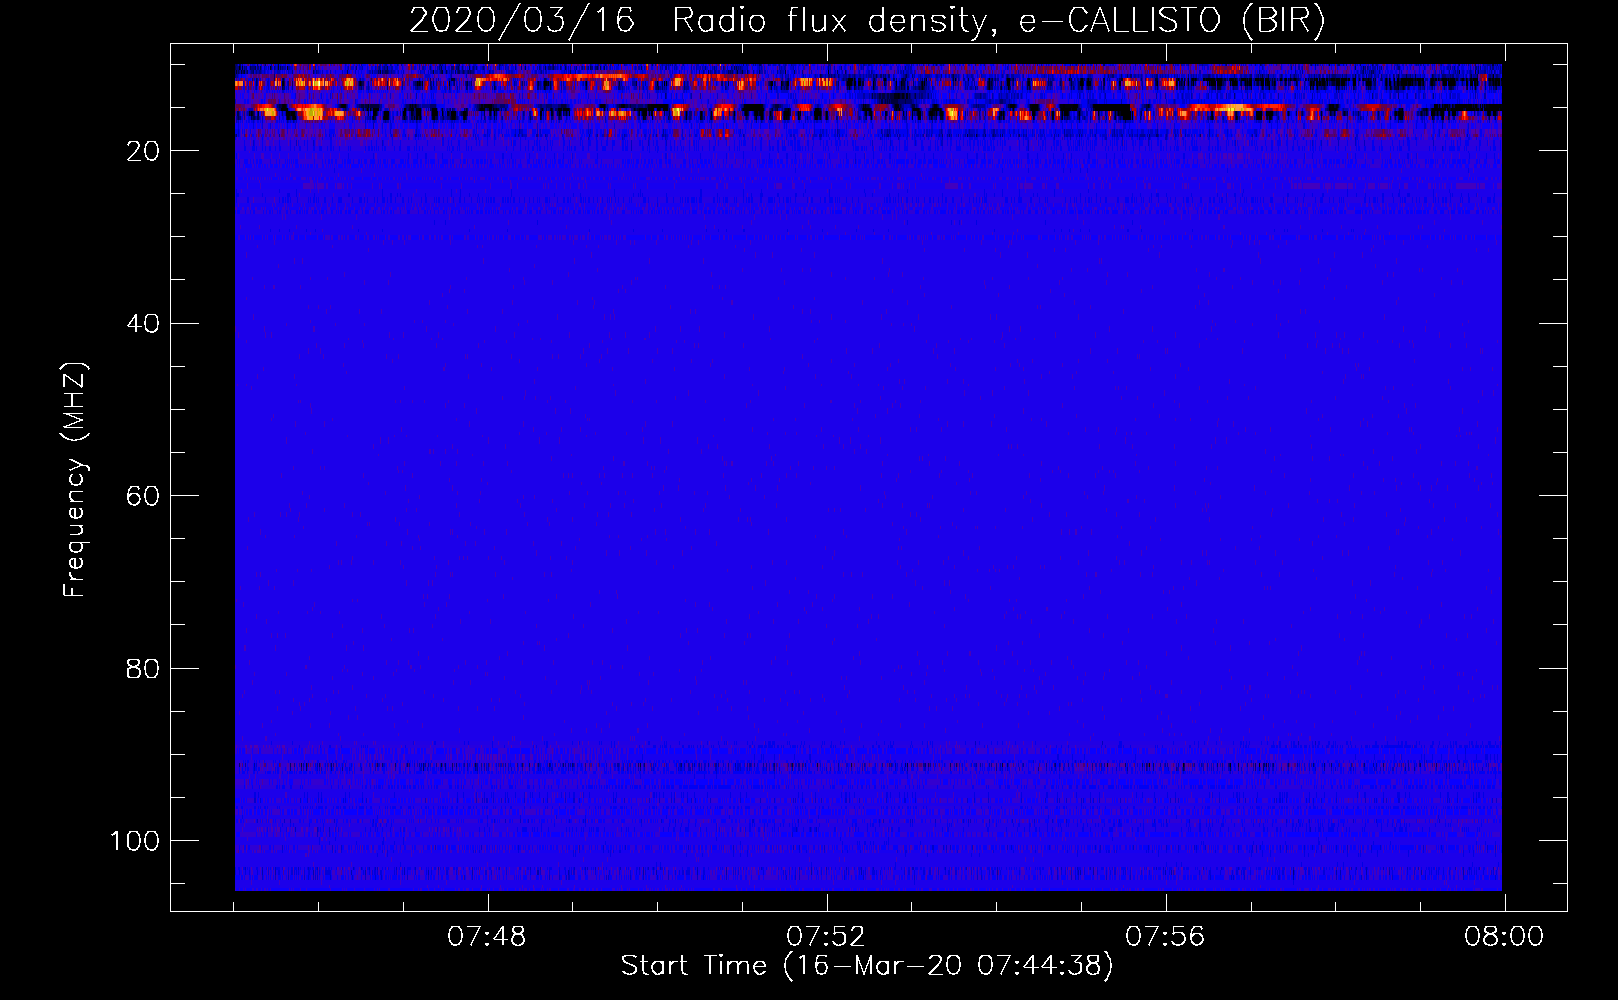Click the 20 MHz frequency tick label

[x=143, y=151]
